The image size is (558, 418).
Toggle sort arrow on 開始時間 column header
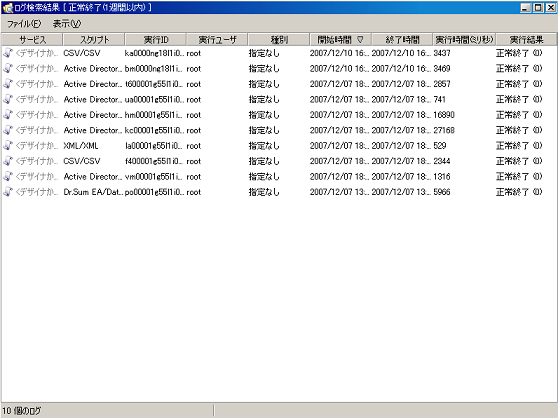[x=360, y=39]
